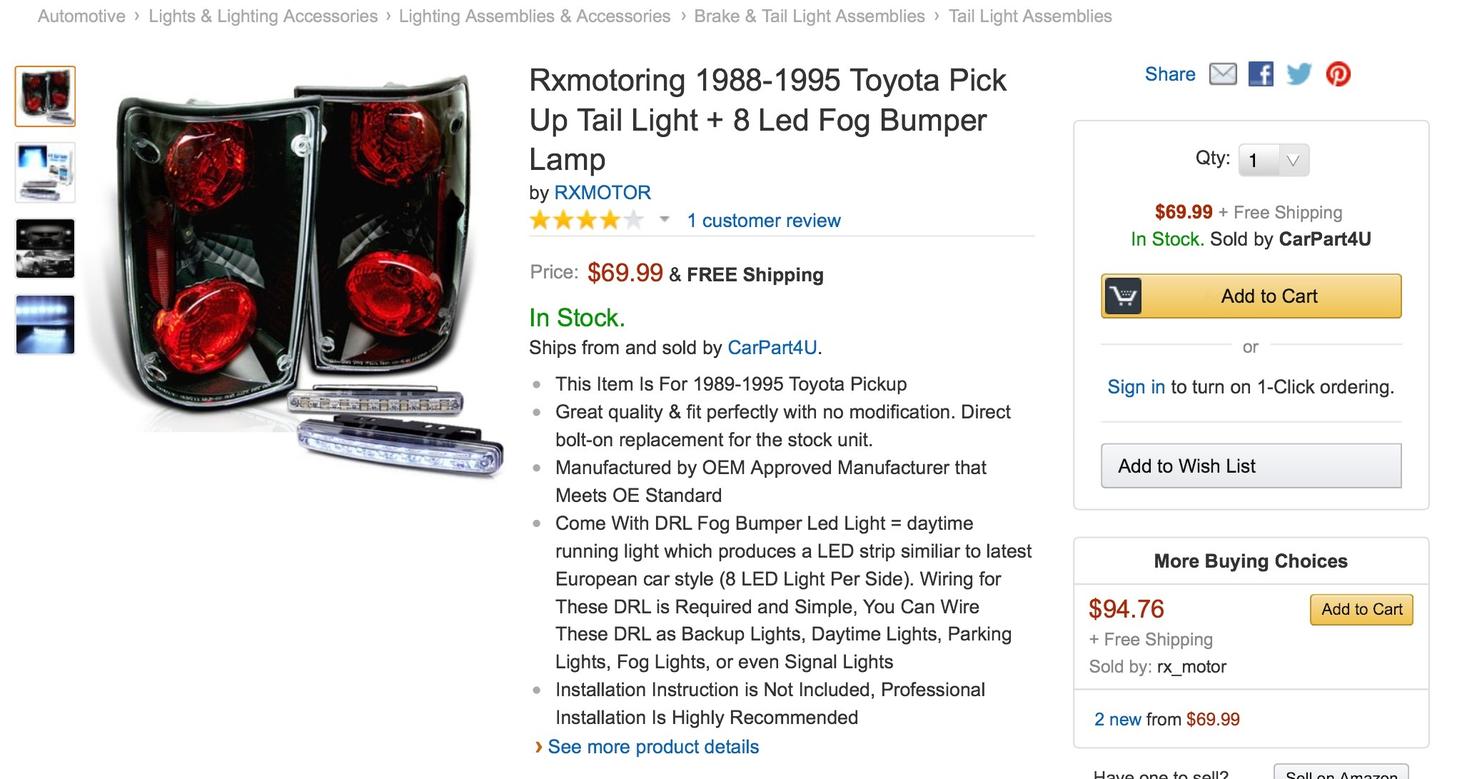Click the cart icon on Add to Cart
Screen dimensions: 1462x779
click(1123, 296)
